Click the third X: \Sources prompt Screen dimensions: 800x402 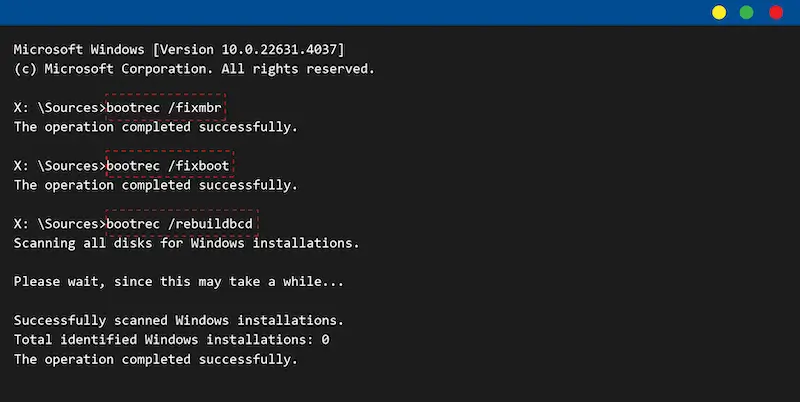59,224
